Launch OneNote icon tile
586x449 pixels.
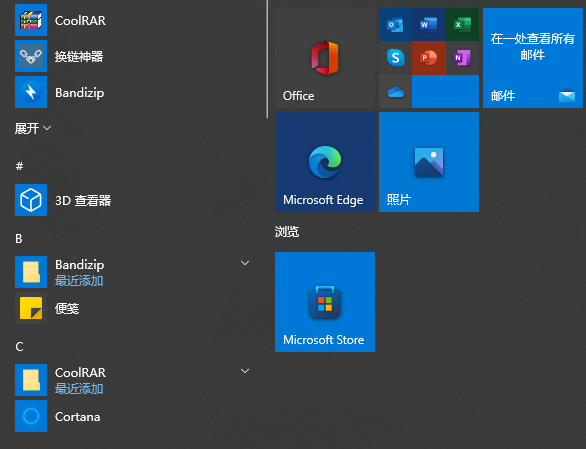(x=462, y=58)
